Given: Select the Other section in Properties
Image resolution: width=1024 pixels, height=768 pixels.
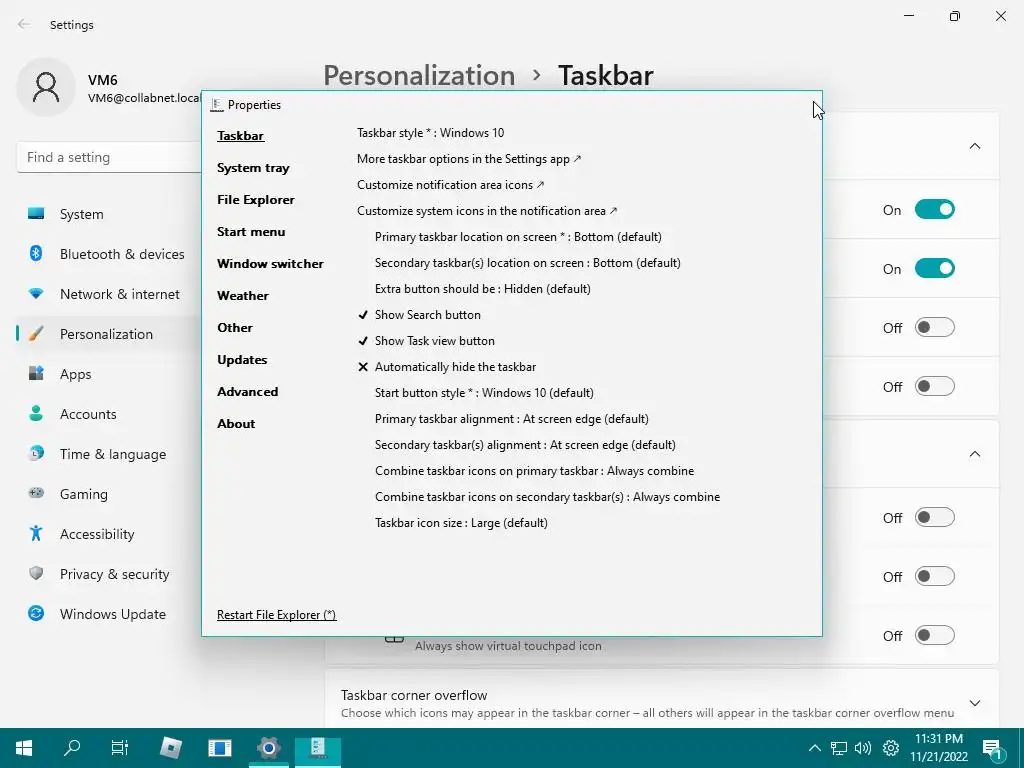Looking at the screenshot, I should click(x=234, y=328).
